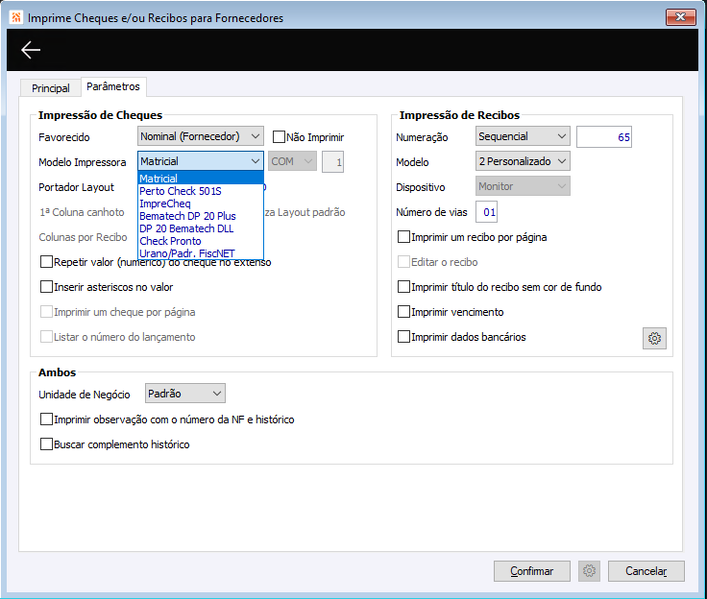The image size is (707, 599).
Task: Click the Impressão de Cheques heading
Action: click(100, 115)
